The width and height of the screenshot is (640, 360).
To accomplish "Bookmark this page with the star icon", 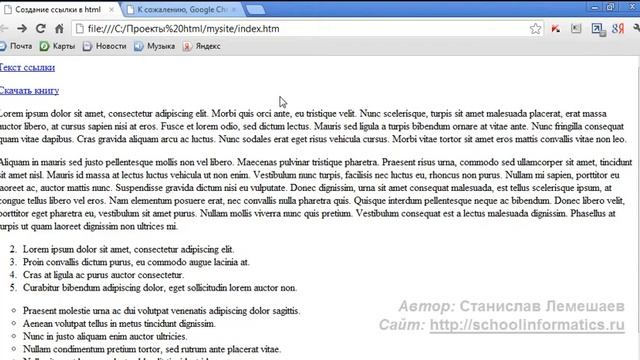I will tap(535, 29).
